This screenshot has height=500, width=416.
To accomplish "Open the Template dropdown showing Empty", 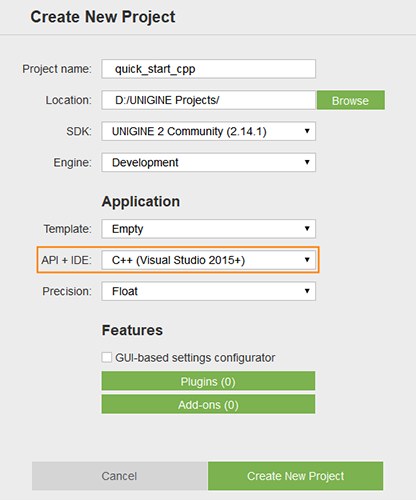I will click(x=208, y=229).
